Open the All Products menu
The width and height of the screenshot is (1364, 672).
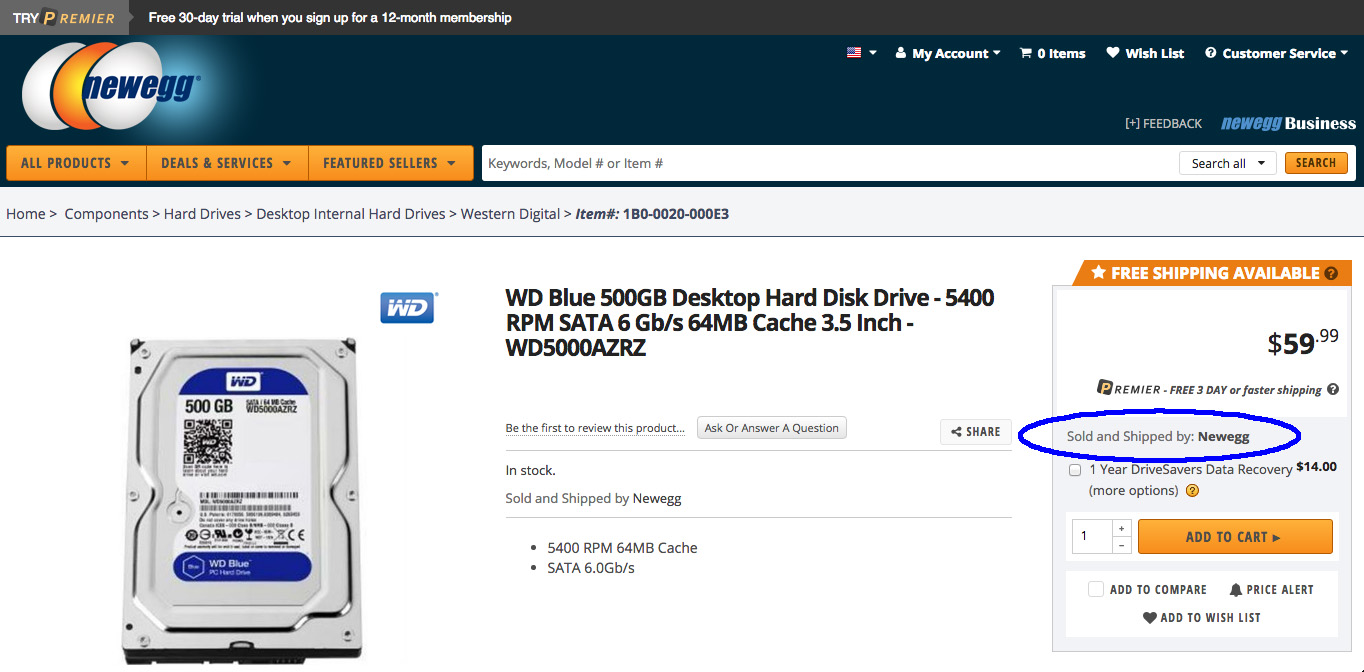click(76, 163)
